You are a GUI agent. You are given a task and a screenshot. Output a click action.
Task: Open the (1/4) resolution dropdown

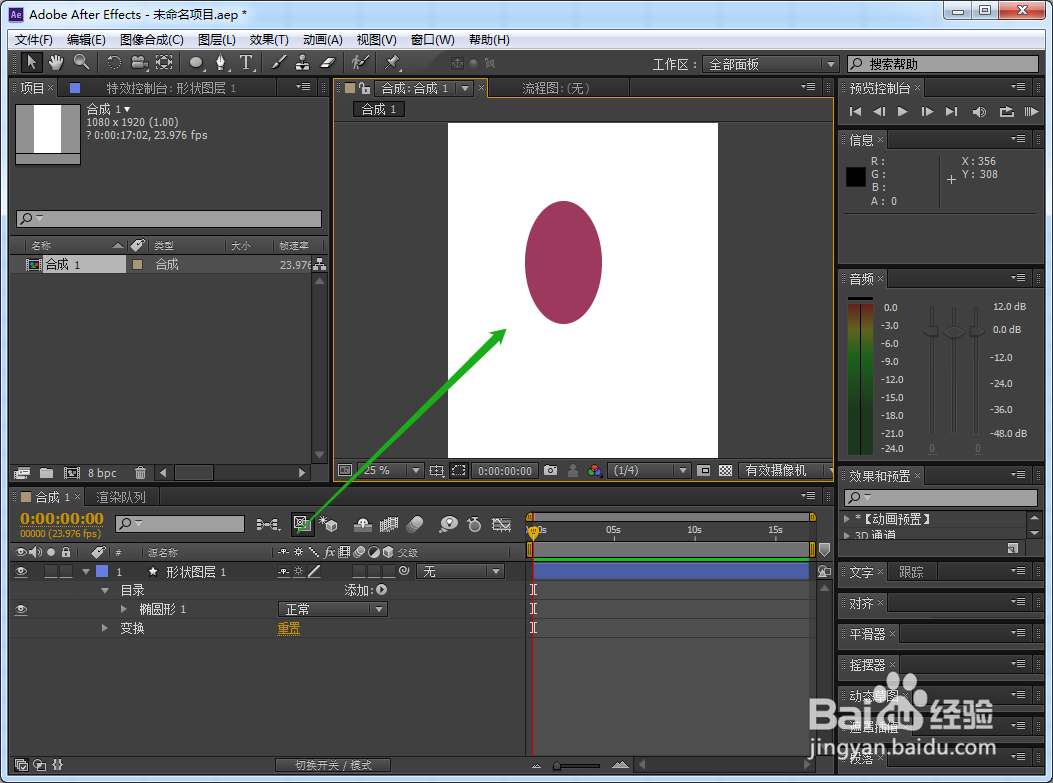649,471
